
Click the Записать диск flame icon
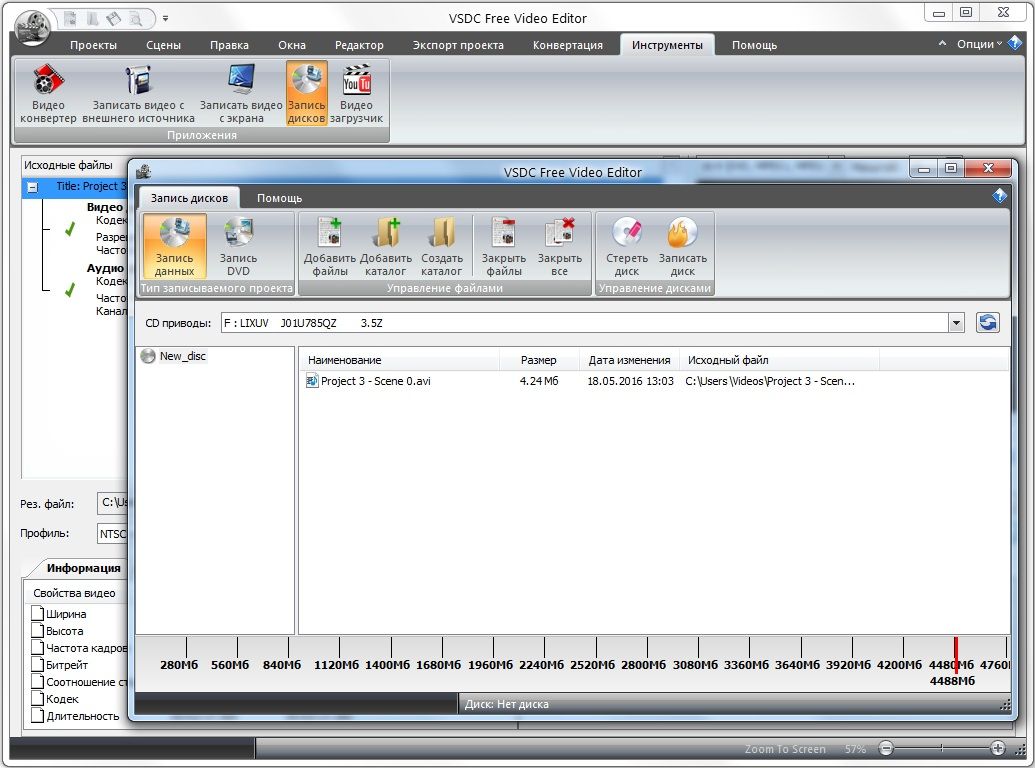(x=683, y=245)
